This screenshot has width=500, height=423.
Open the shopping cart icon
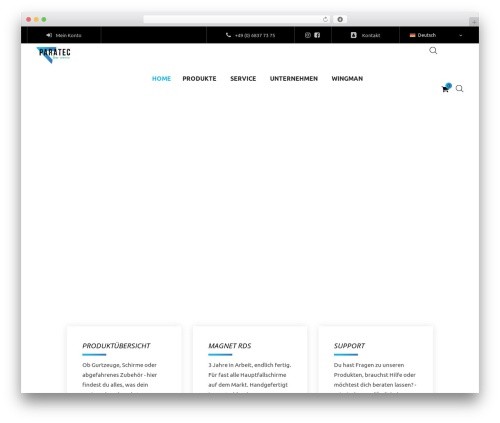445,89
